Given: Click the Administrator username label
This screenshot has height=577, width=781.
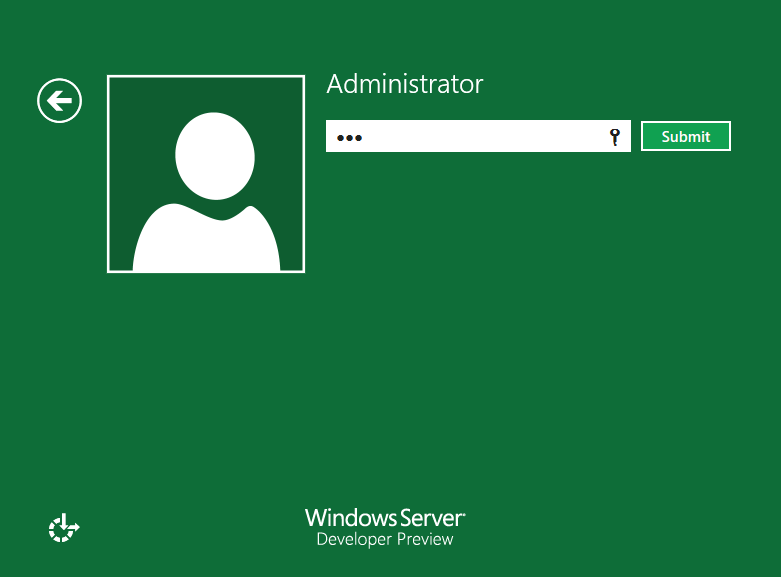Looking at the screenshot, I should click(x=405, y=85).
